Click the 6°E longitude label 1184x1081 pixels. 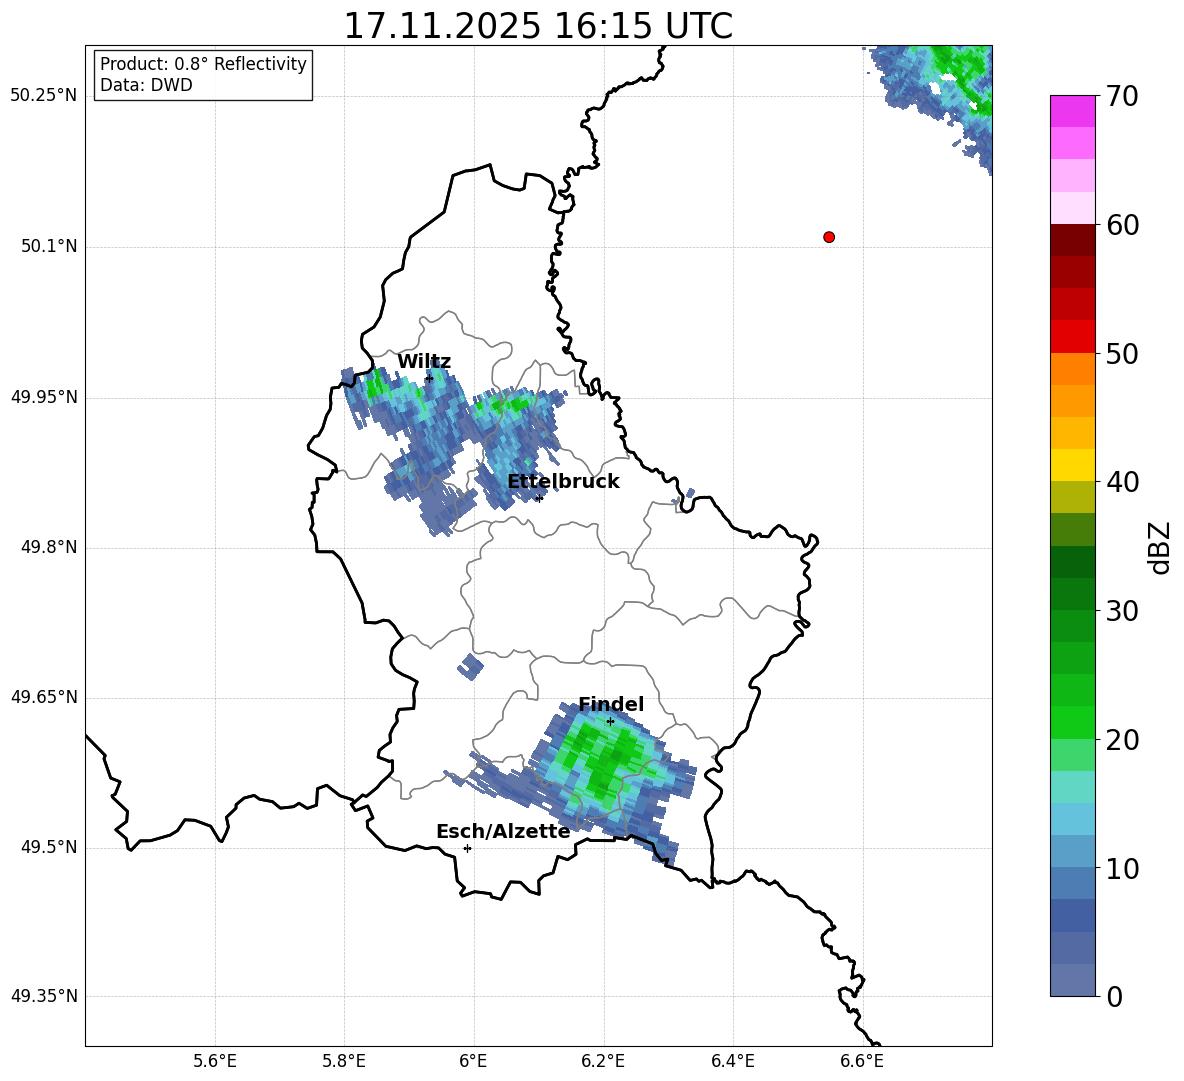click(x=473, y=1061)
